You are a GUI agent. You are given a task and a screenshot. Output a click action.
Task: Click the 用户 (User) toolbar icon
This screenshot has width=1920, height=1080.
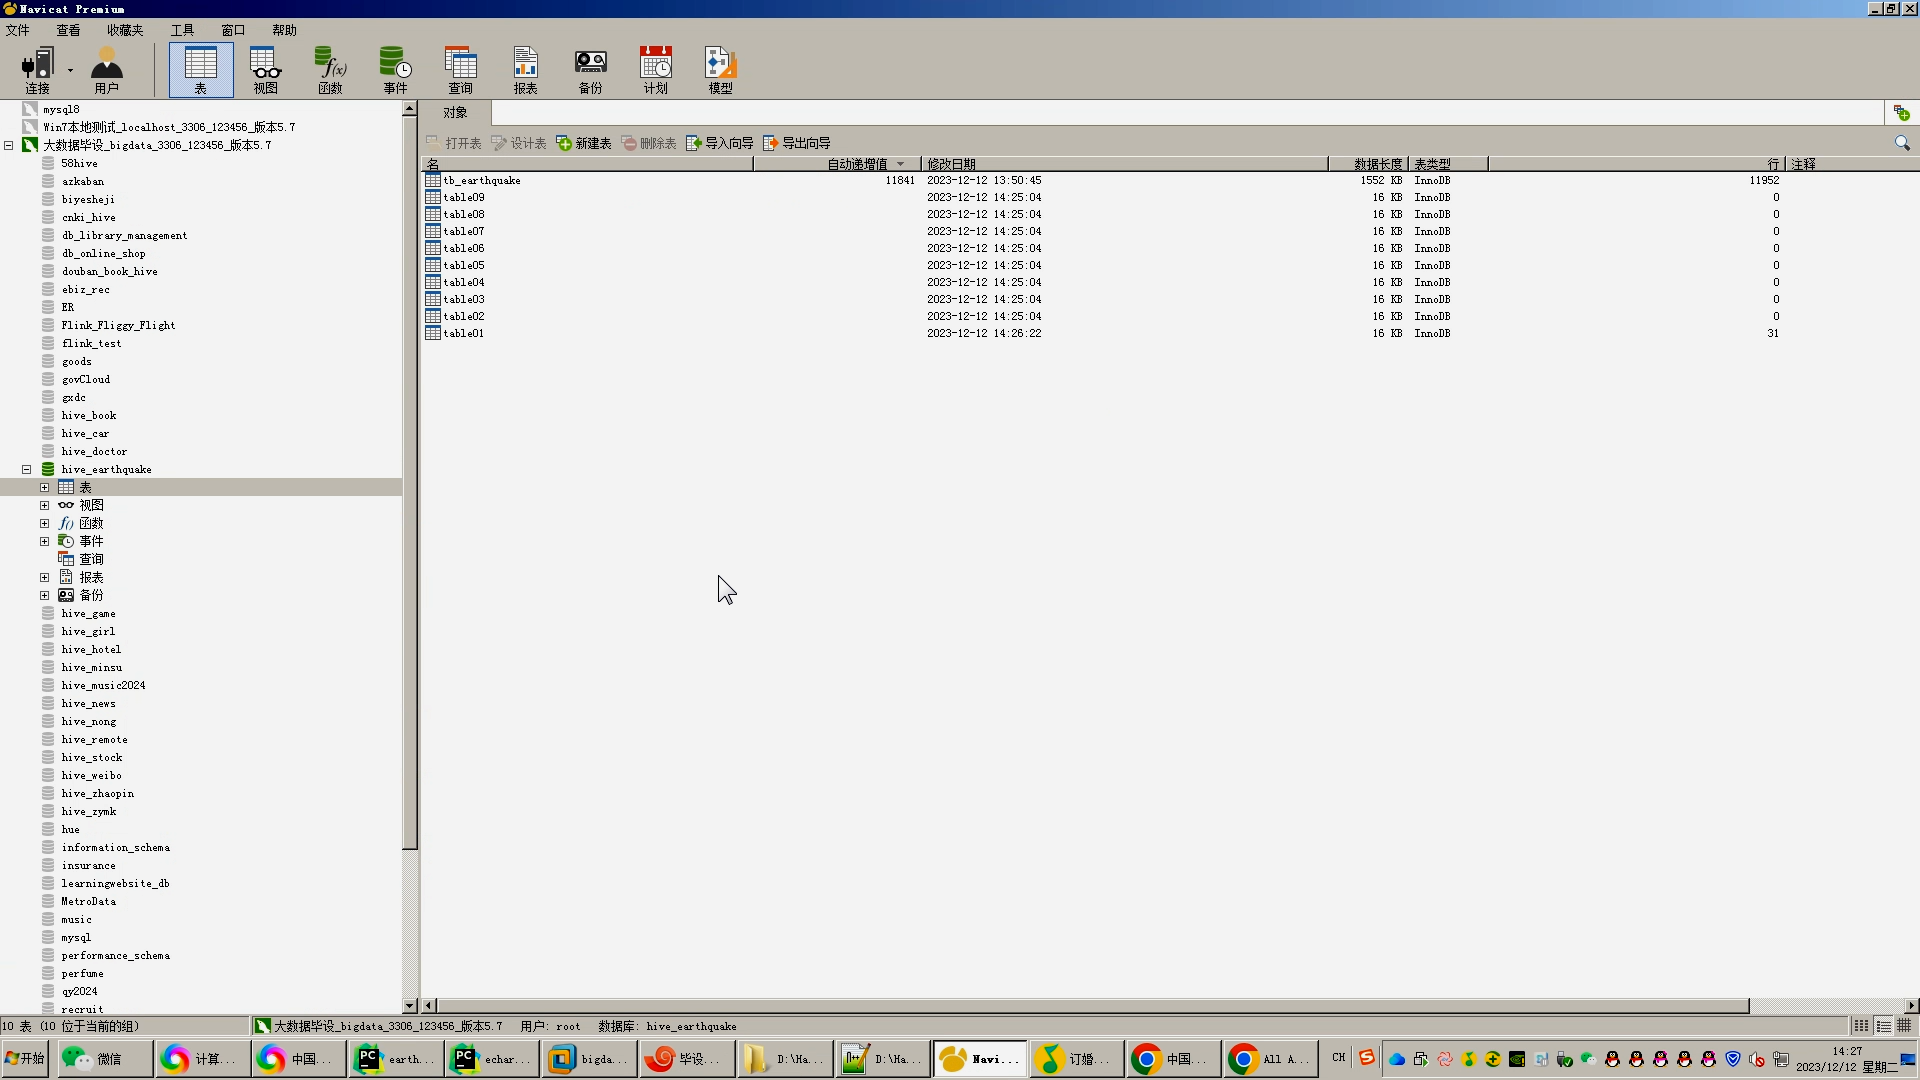coord(106,70)
